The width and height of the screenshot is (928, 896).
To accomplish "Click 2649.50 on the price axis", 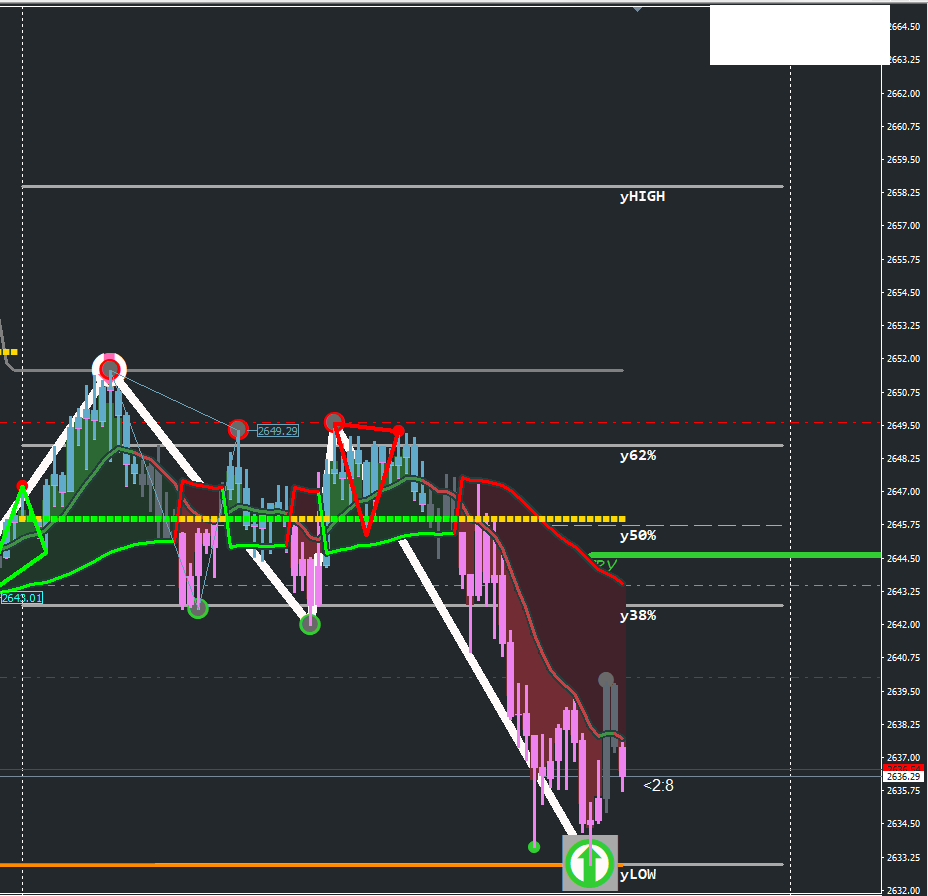I will point(904,425).
